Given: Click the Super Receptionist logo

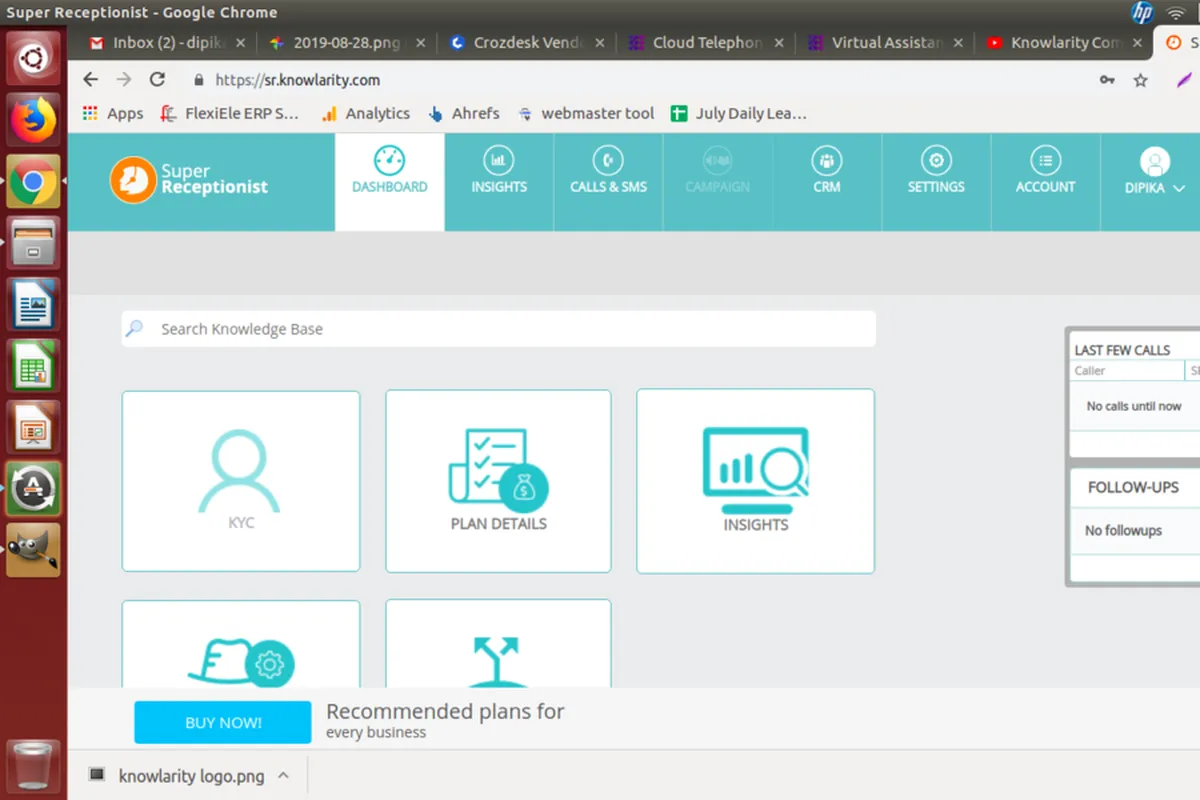Looking at the screenshot, I should coord(190,180).
